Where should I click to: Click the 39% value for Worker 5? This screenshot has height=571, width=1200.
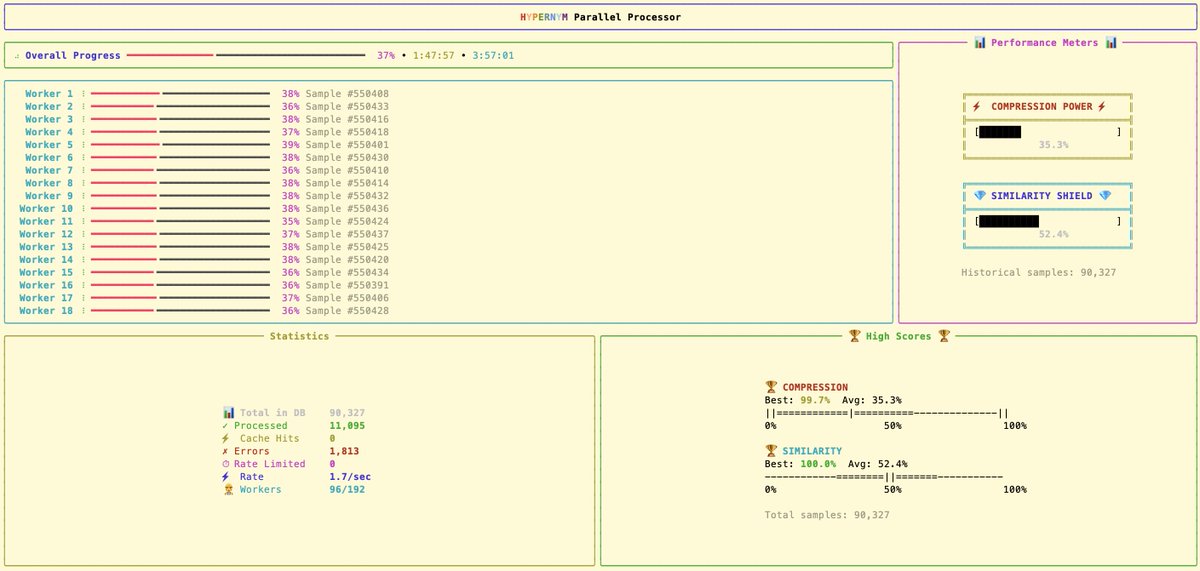click(290, 145)
